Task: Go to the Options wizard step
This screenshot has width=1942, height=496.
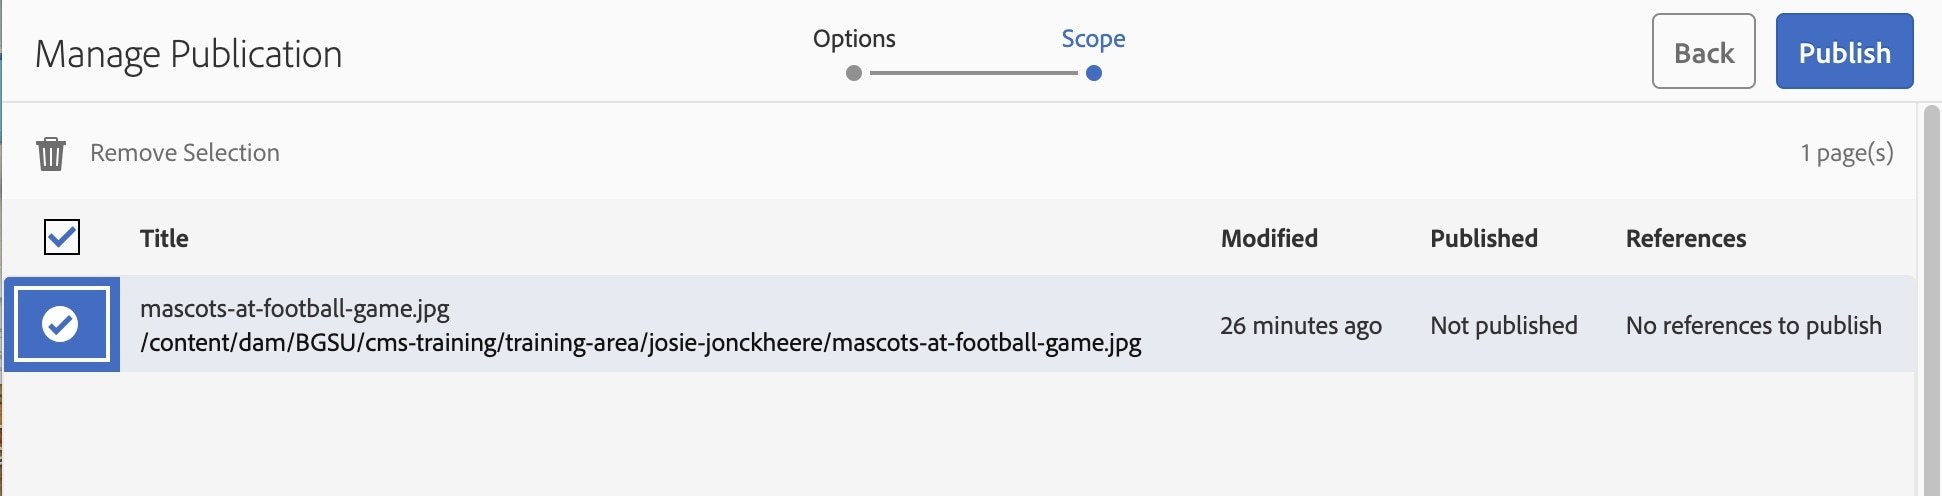Action: tap(854, 39)
